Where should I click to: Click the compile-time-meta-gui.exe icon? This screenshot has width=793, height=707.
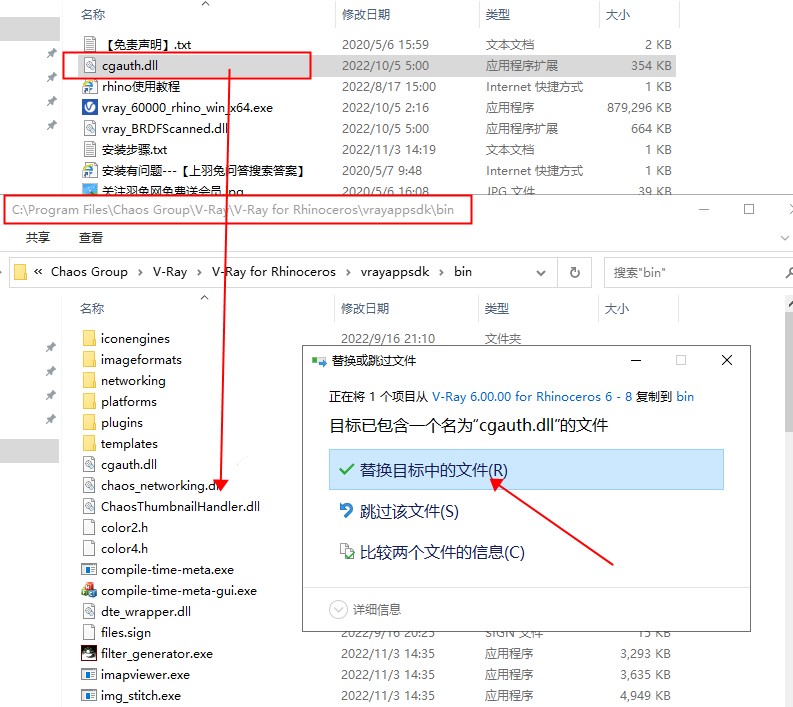coord(89,590)
